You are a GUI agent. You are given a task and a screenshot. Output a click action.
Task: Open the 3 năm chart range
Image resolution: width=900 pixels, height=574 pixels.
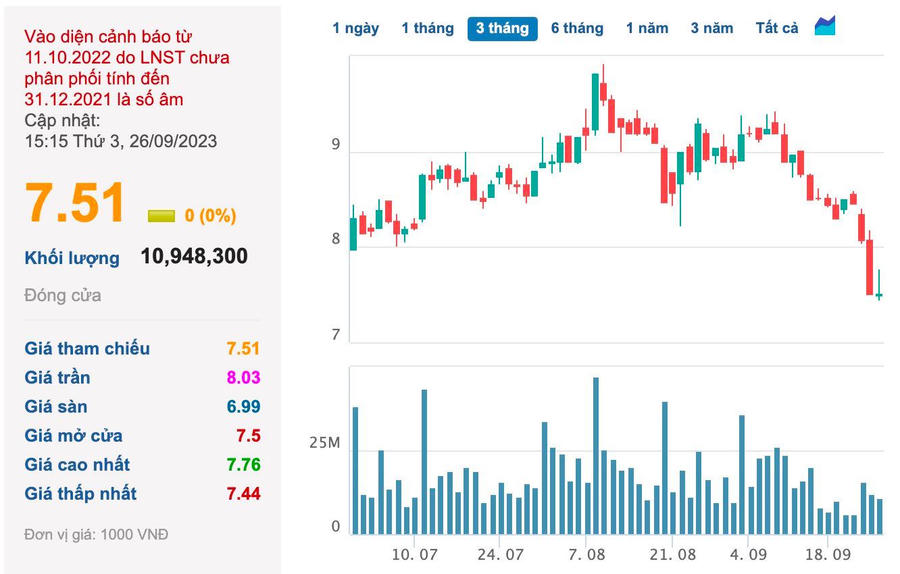pyautogui.click(x=711, y=28)
